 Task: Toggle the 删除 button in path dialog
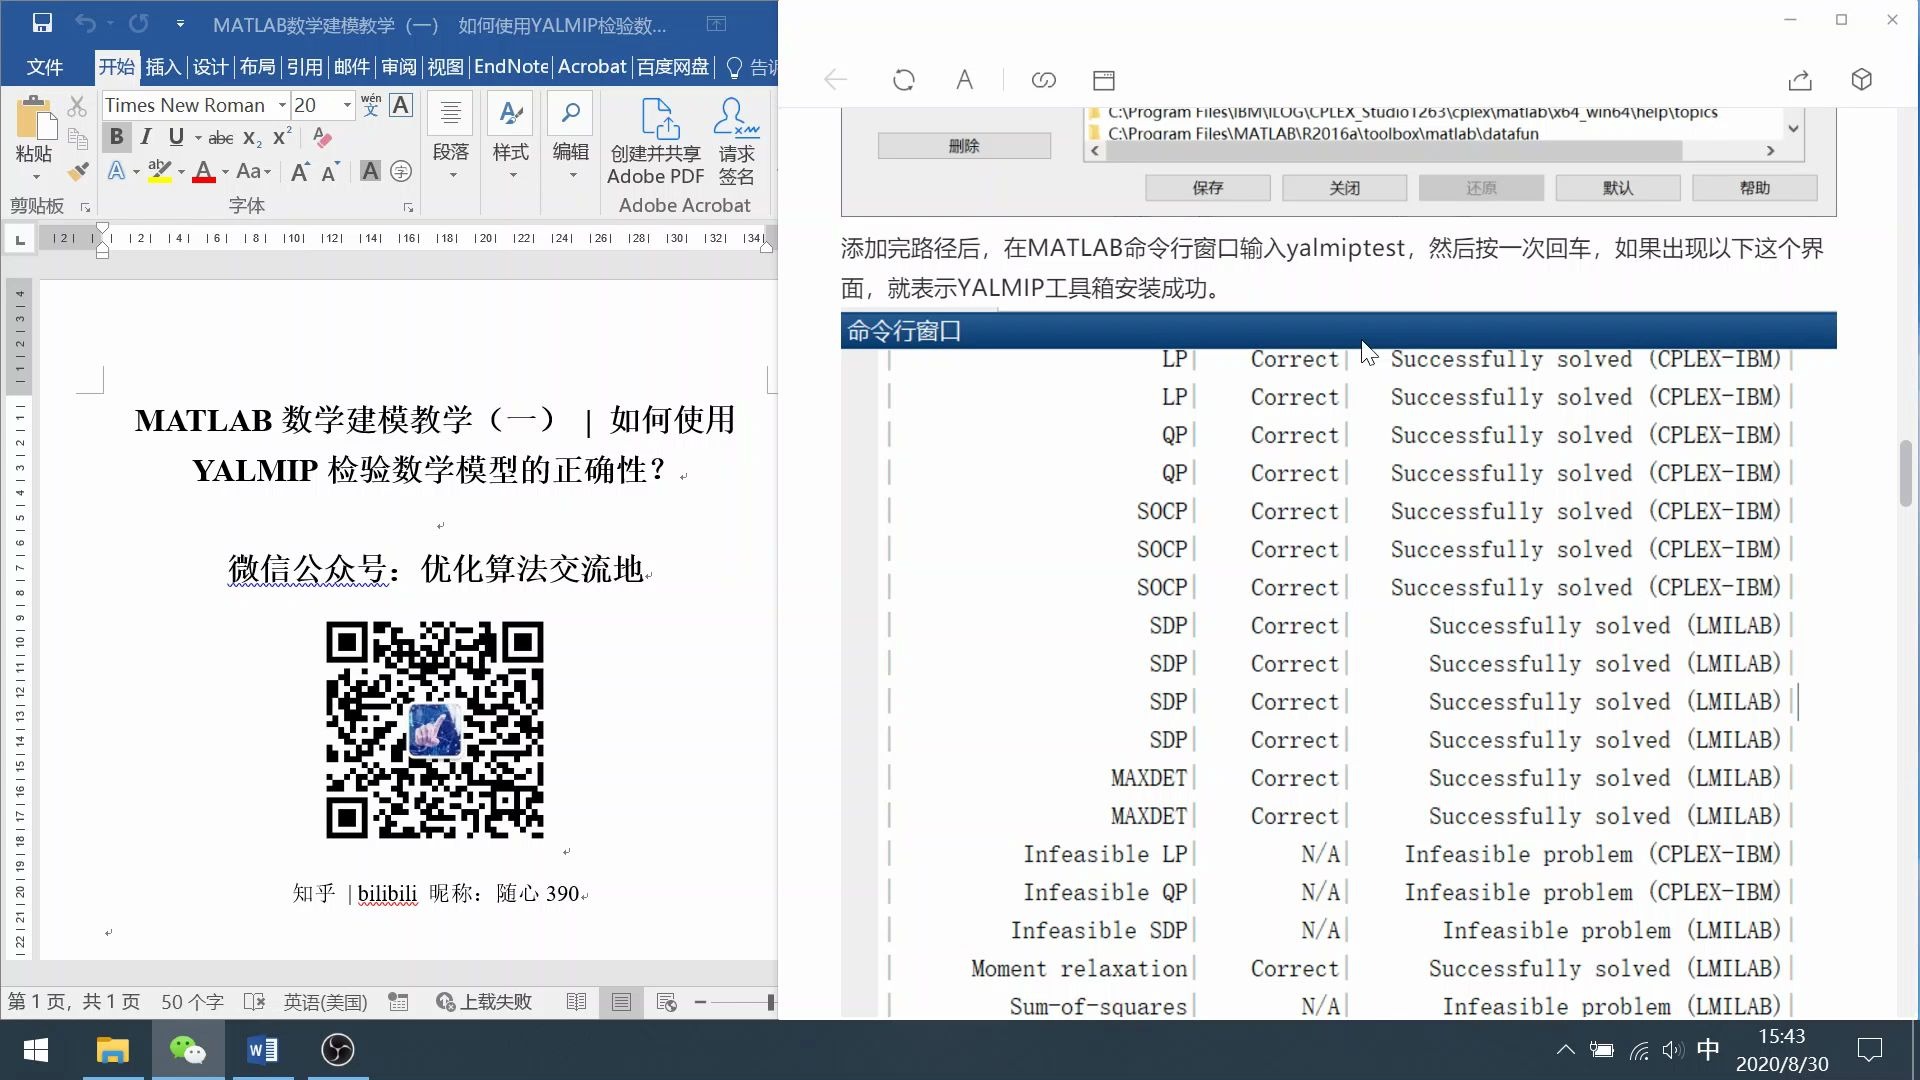click(963, 145)
